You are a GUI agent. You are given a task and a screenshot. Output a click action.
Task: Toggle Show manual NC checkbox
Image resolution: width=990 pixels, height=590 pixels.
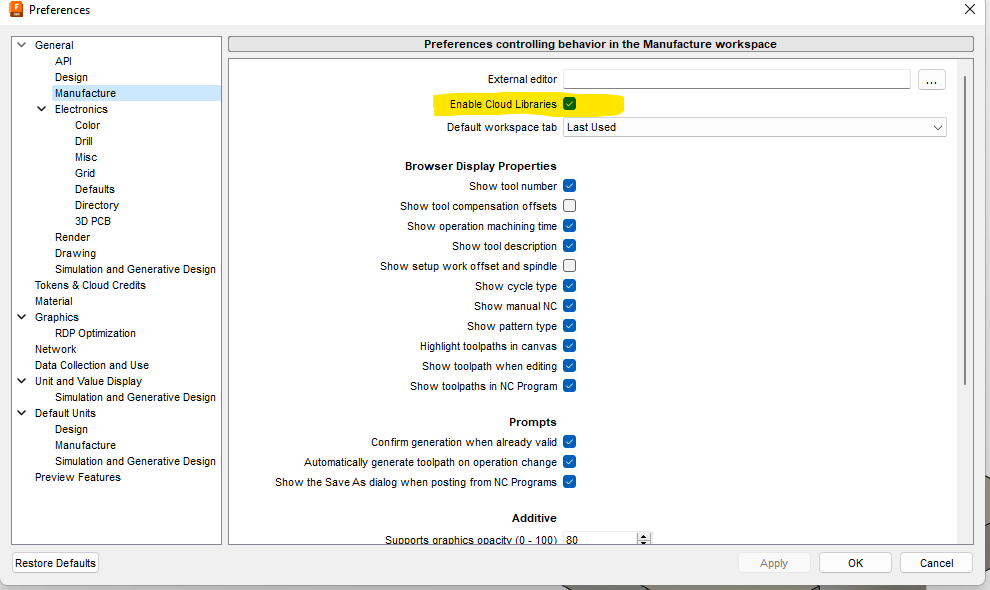coord(570,306)
